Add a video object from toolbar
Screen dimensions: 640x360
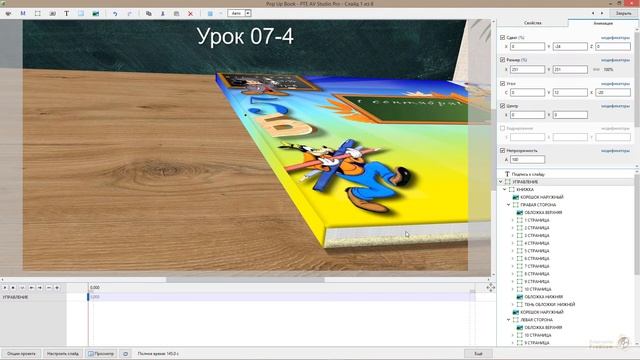coord(52,13)
